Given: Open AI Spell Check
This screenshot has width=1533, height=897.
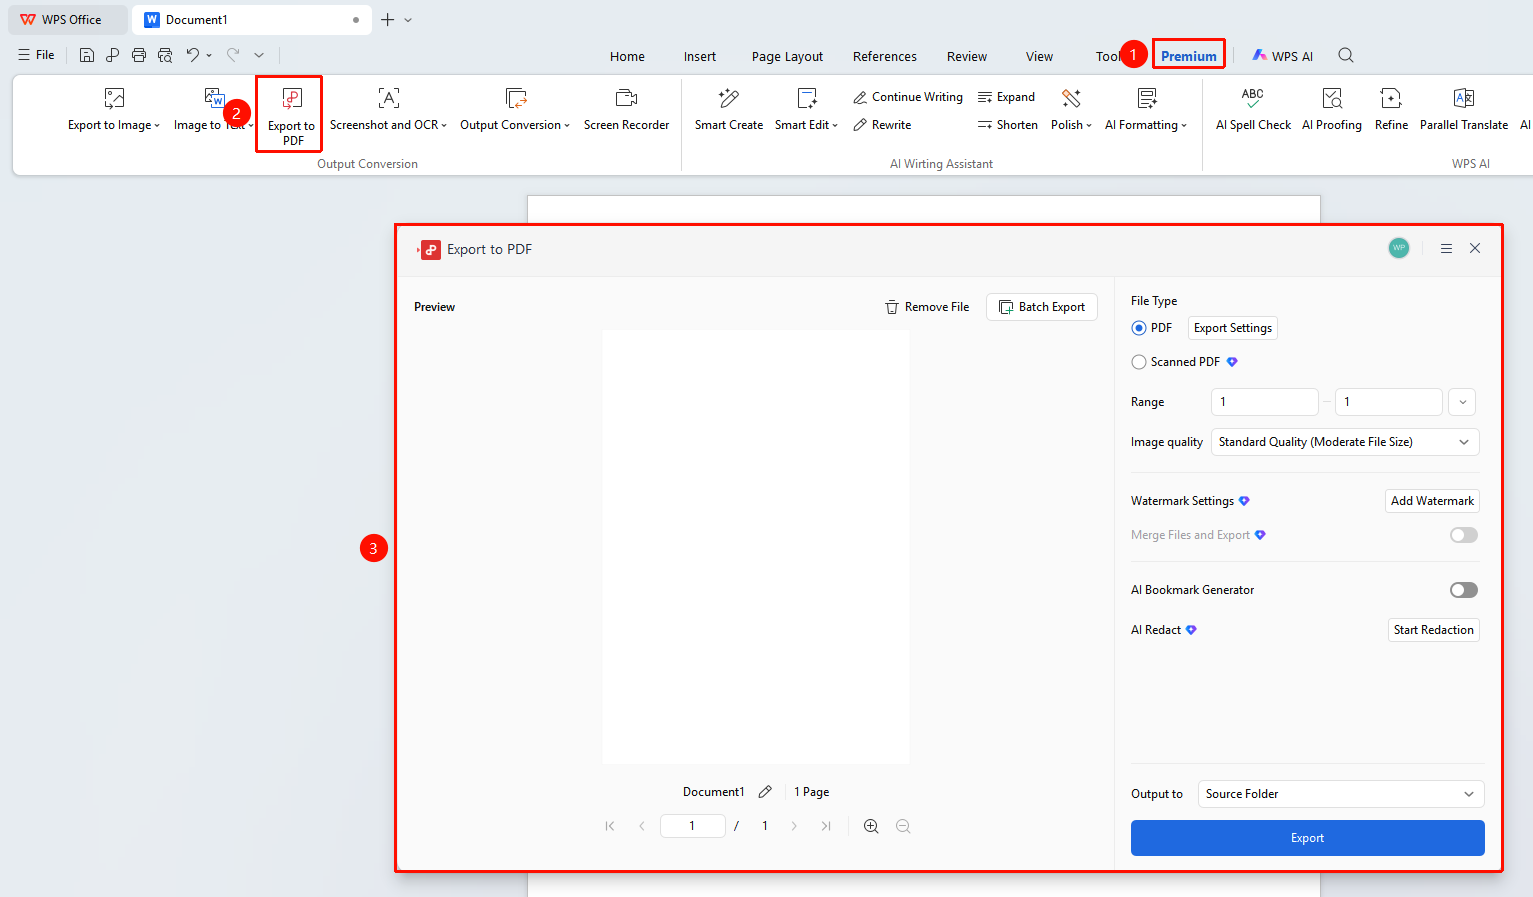Looking at the screenshot, I should (x=1253, y=110).
